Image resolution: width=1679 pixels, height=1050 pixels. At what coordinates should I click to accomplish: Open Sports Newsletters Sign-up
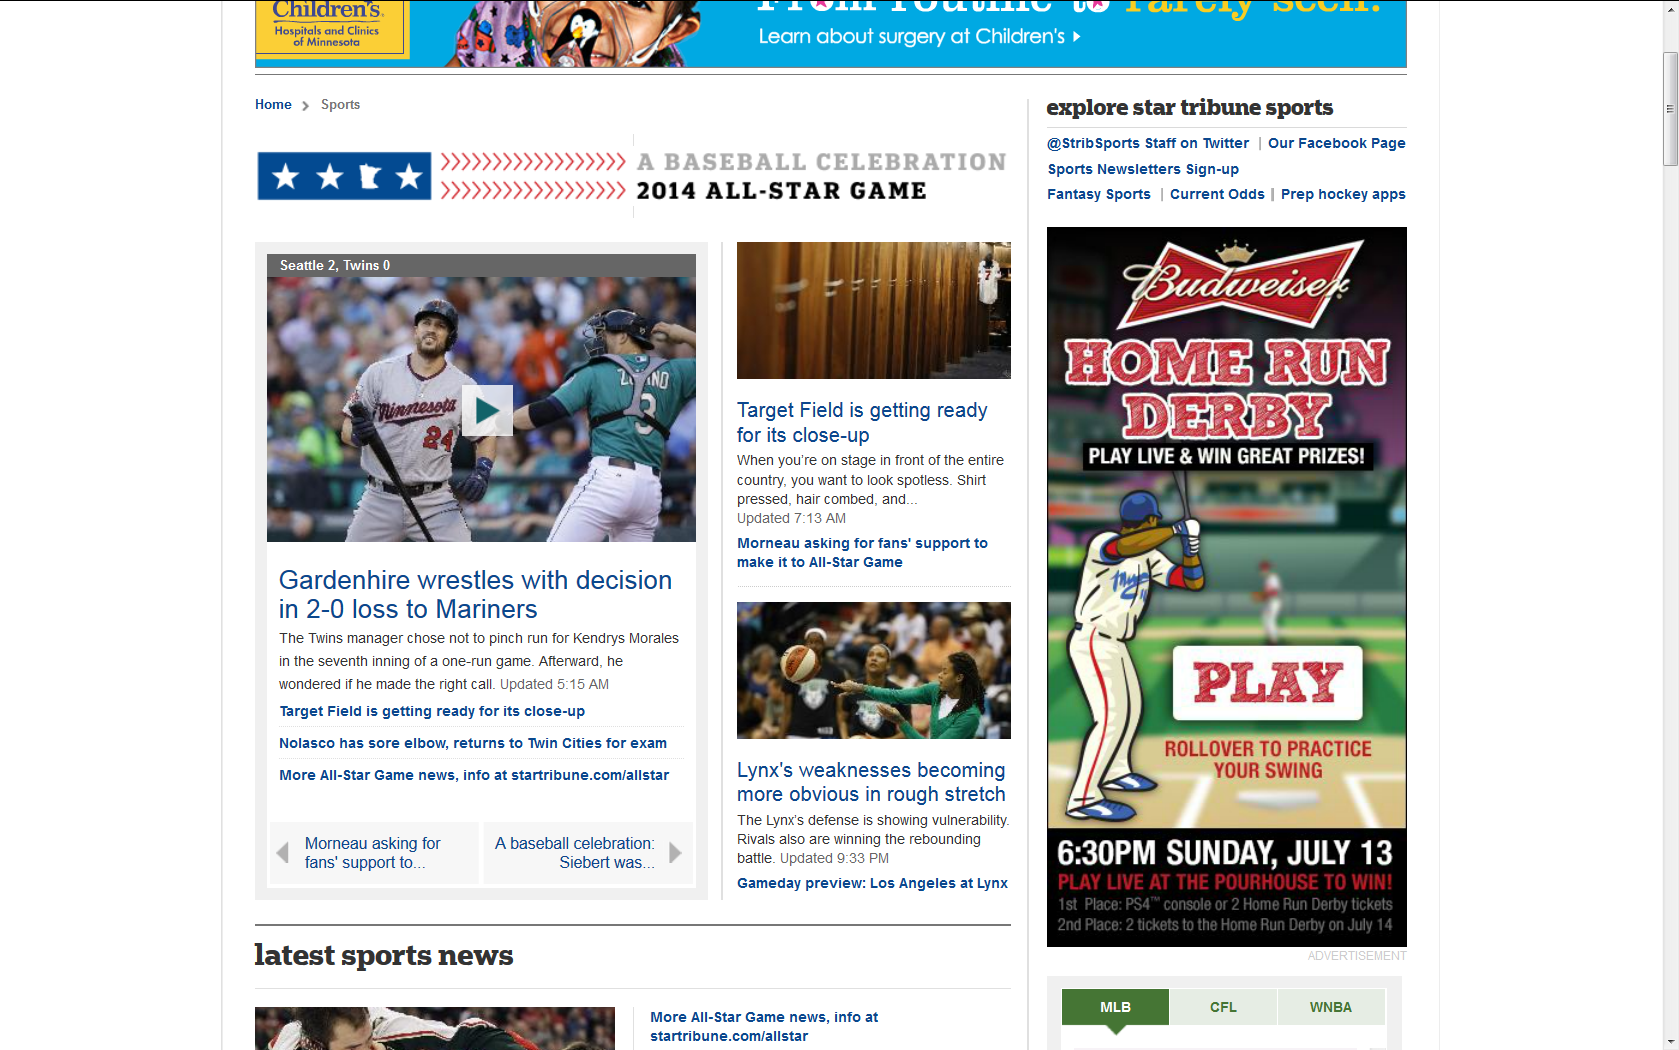[1142, 169]
